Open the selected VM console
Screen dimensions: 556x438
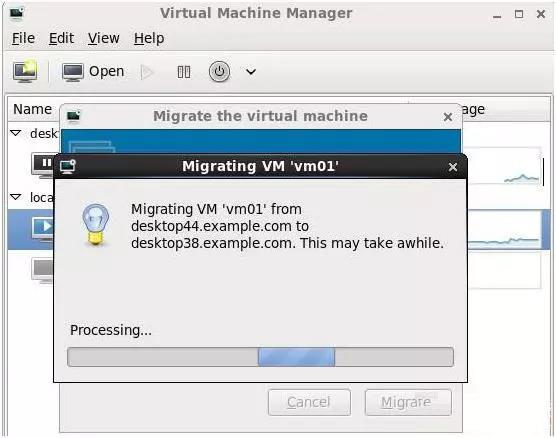coord(93,72)
